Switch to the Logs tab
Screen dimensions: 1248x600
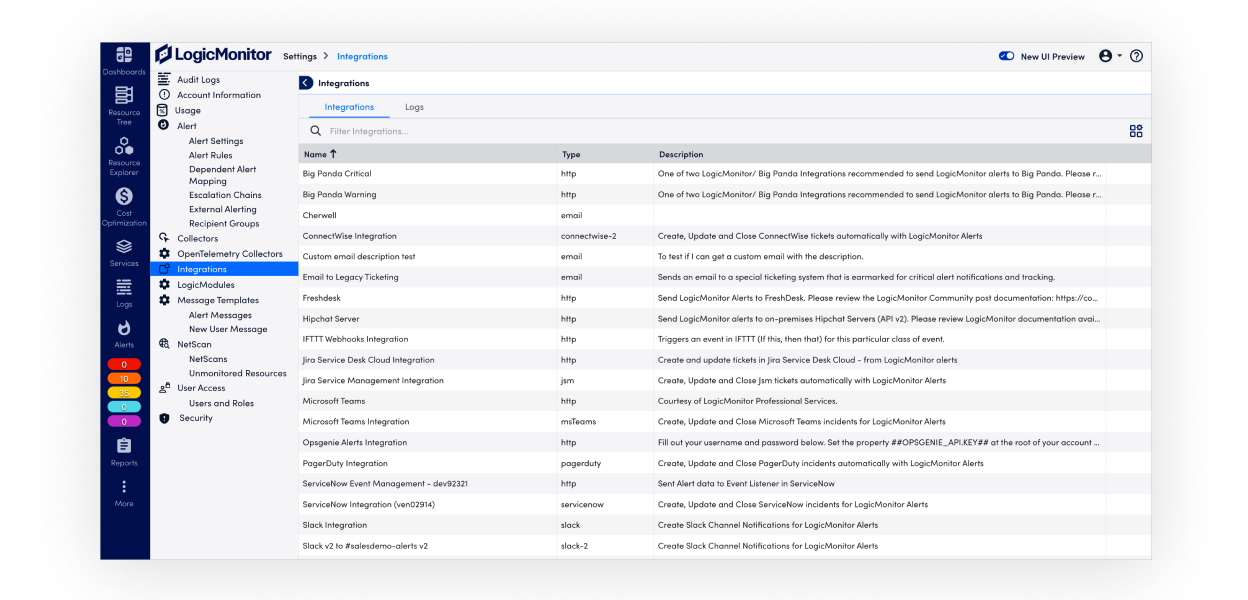[x=414, y=107]
